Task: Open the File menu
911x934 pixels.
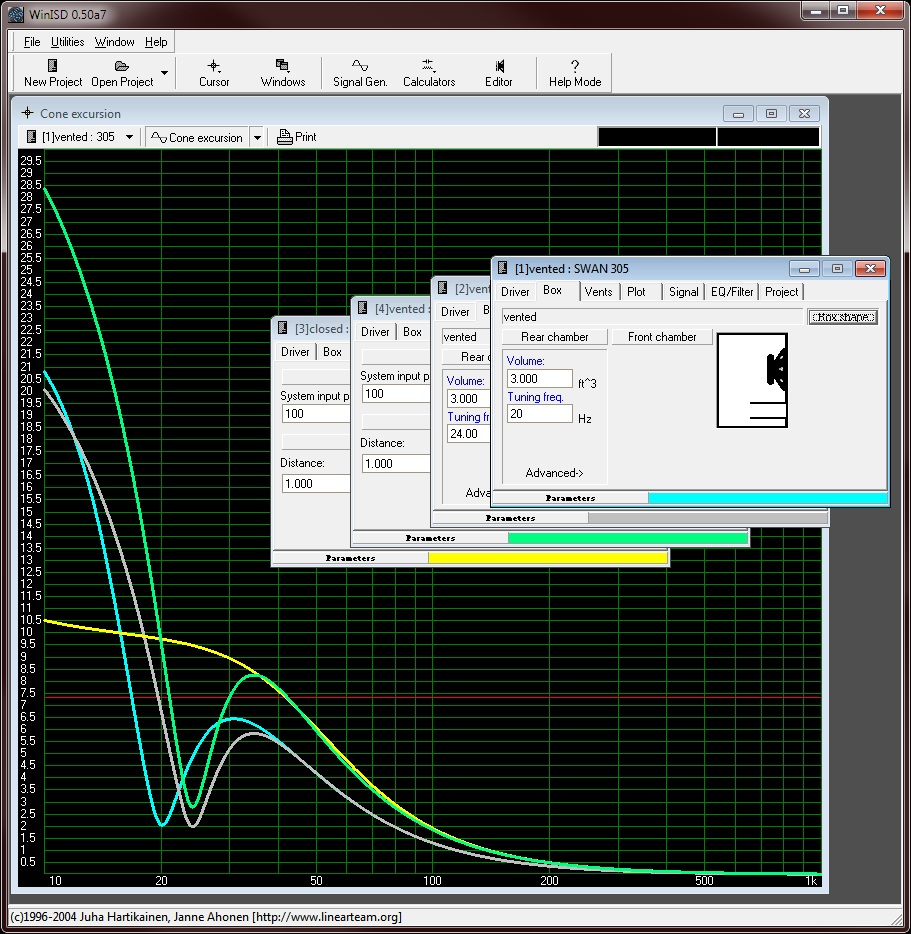Action: point(32,42)
